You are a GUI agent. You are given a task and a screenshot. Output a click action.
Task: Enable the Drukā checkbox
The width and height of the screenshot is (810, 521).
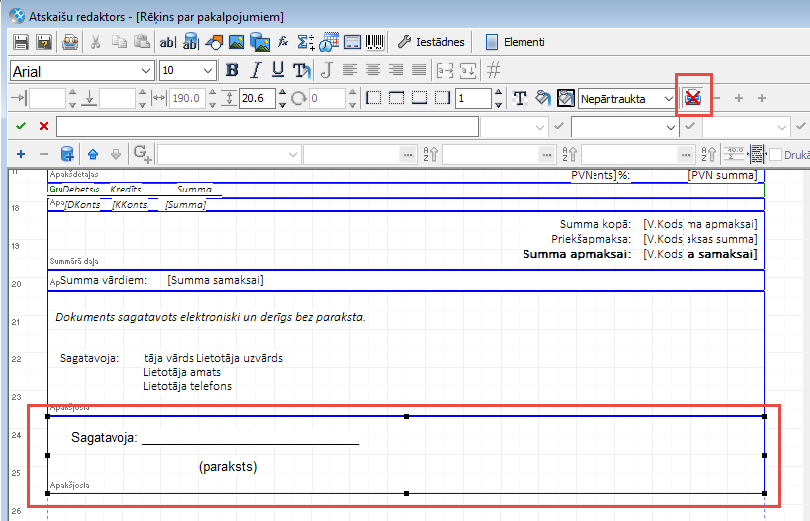[775, 154]
